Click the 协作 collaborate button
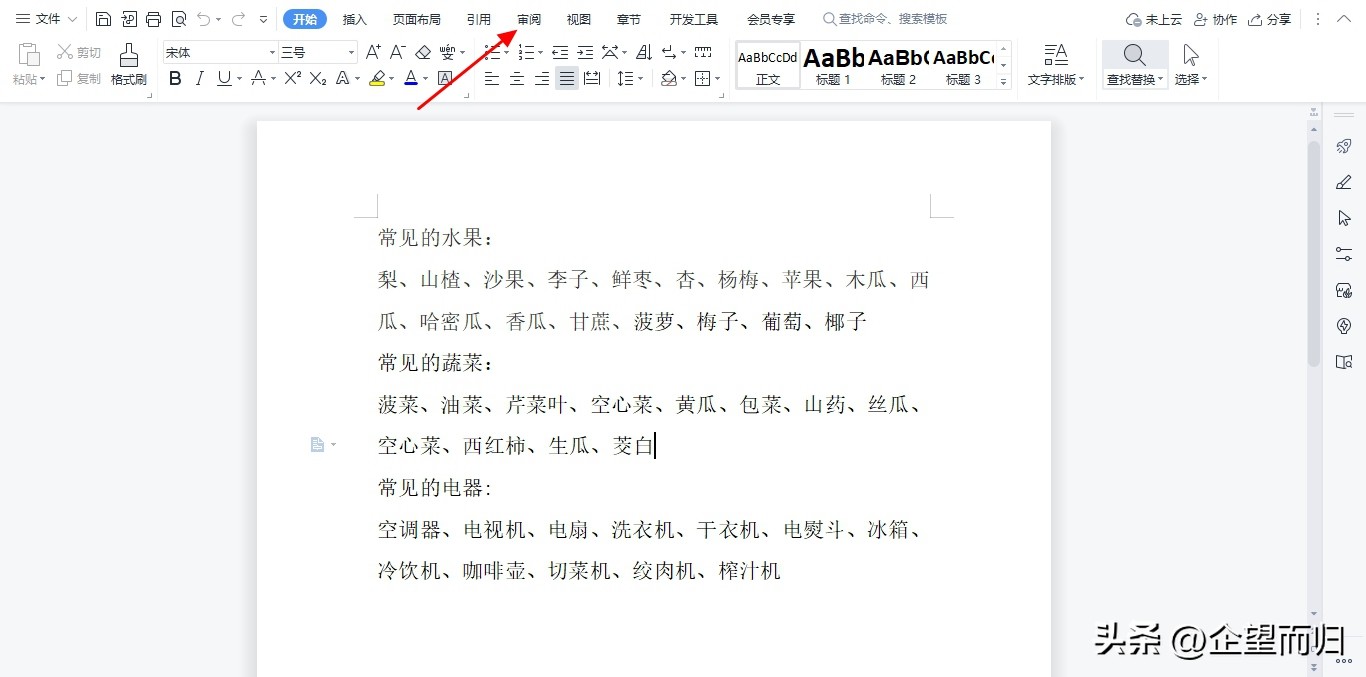 pos(1216,19)
